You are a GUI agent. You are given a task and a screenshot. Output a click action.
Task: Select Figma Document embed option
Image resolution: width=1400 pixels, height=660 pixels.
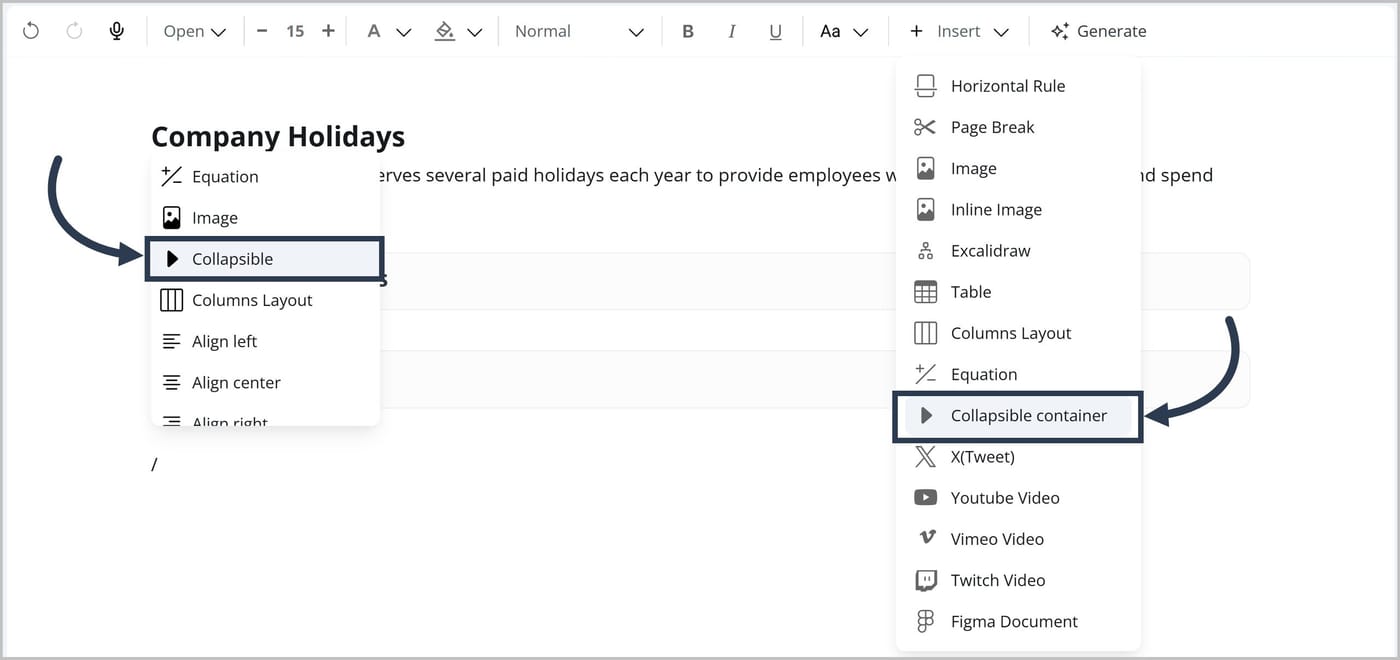pyautogui.click(x=1018, y=621)
